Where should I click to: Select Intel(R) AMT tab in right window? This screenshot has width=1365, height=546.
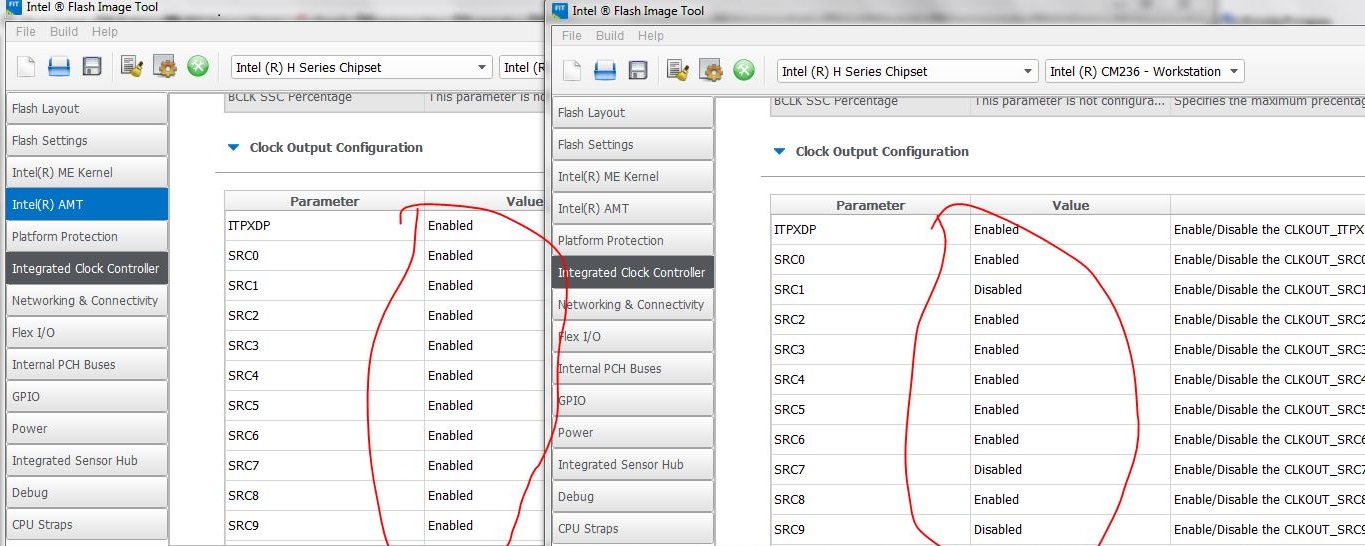[x=633, y=209]
